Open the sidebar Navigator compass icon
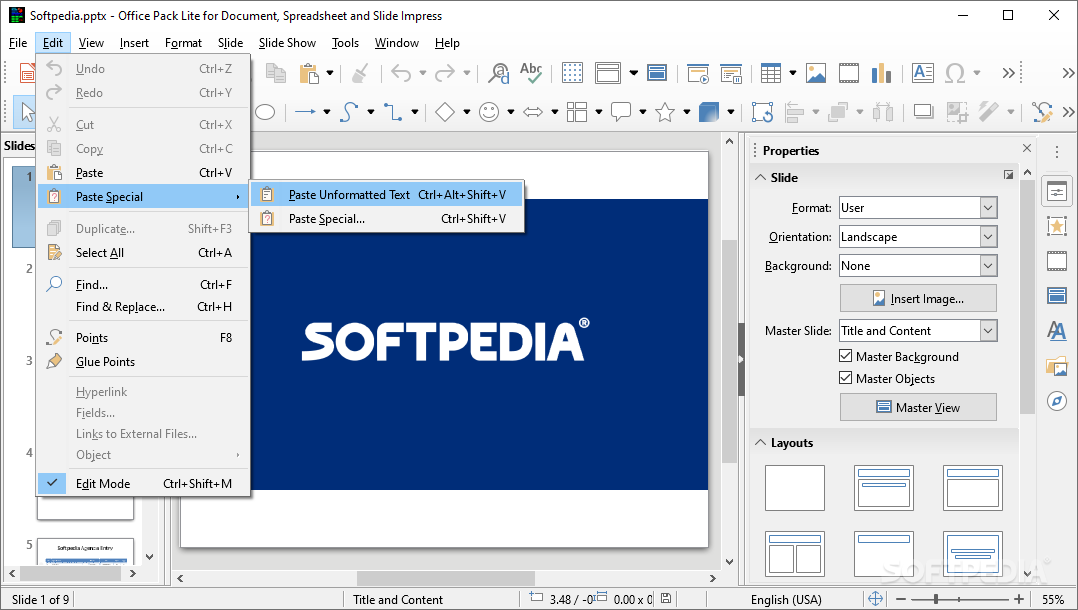 1057,400
